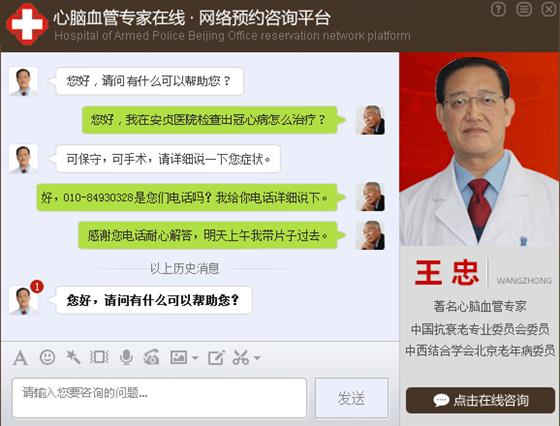Viewport: 560px width, 426px height.
Task: Send a window shake nudge
Action: point(99,357)
